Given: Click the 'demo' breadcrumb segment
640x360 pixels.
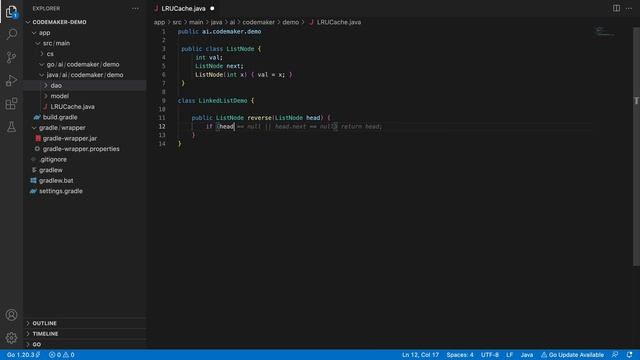Looking at the screenshot, I should [291, 22].
